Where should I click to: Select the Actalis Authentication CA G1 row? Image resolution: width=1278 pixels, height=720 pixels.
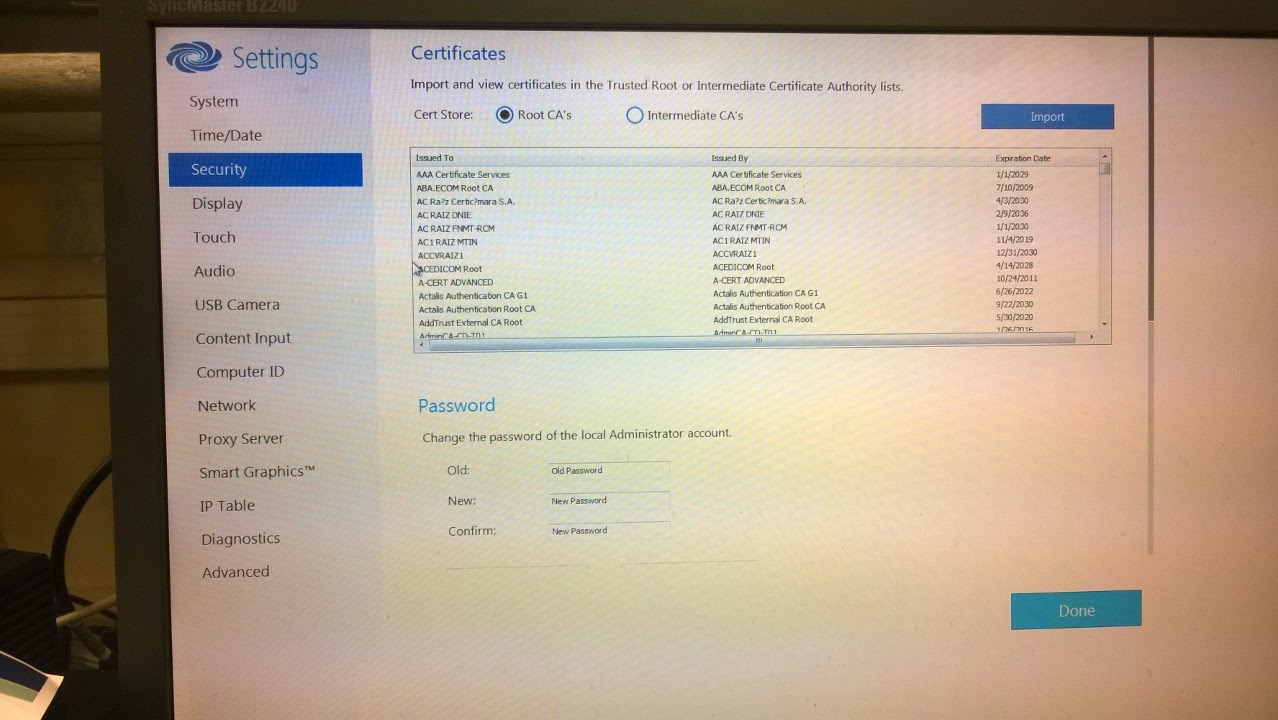coord(755,295)
